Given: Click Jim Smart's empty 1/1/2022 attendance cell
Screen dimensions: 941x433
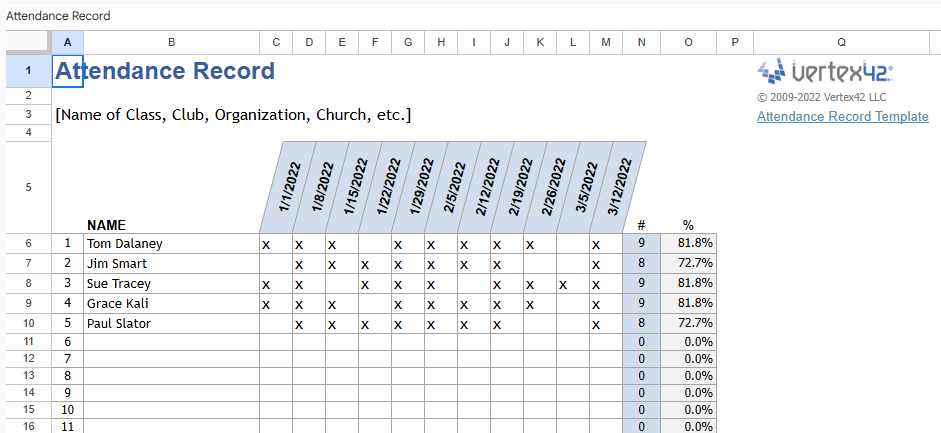Looking at the screenshot, I should (275, 264).
